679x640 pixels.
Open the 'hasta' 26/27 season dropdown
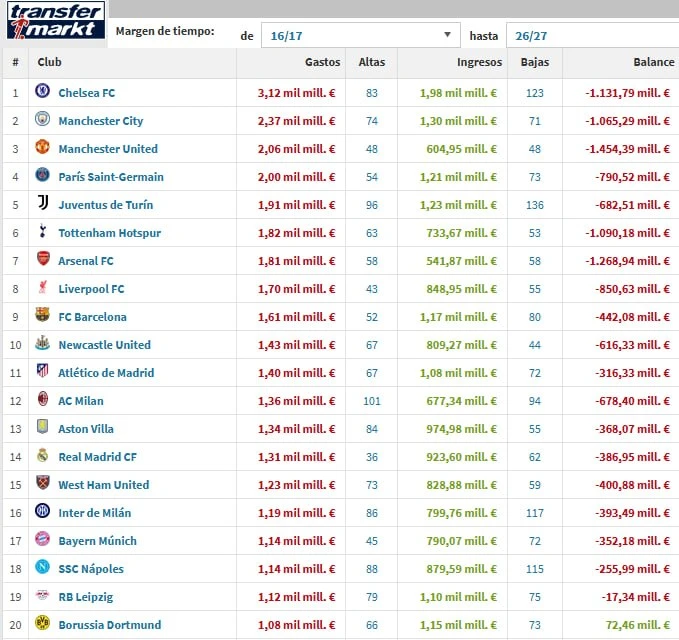click(x=592, y=36)
